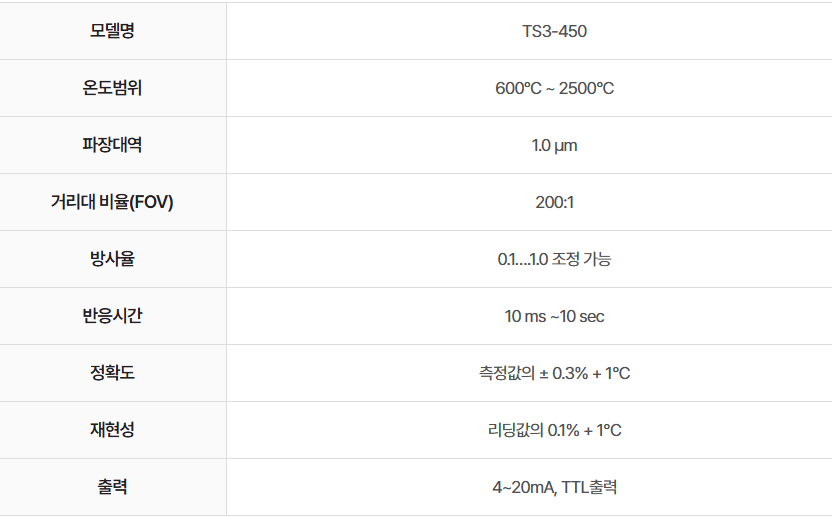Select the 200:1 ratio value
Image resolution: width=832 pixels, height=517 pixels.
(x=554, y=202)
